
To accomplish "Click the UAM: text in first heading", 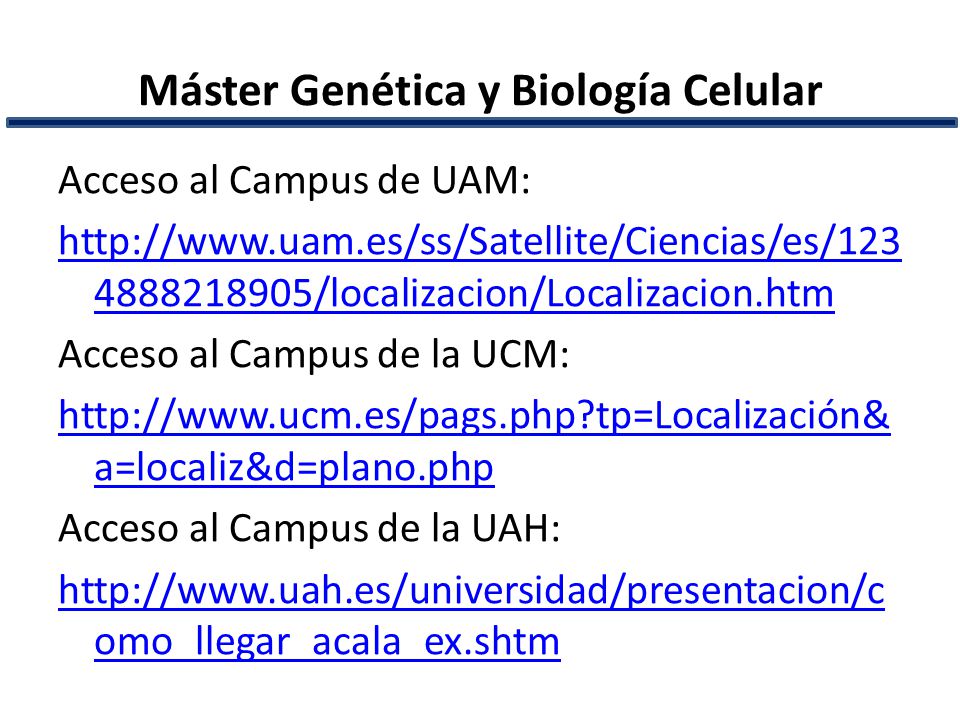I will coord(481,181).
